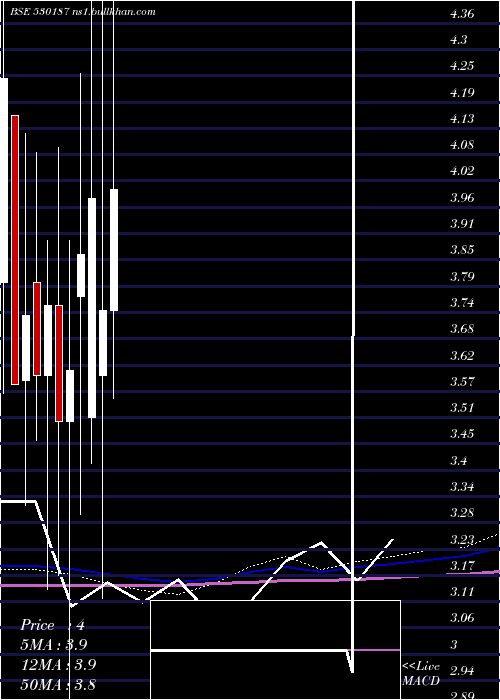Click the <<Live MACD label
500x700 pixels.
[x=421, y=674]
